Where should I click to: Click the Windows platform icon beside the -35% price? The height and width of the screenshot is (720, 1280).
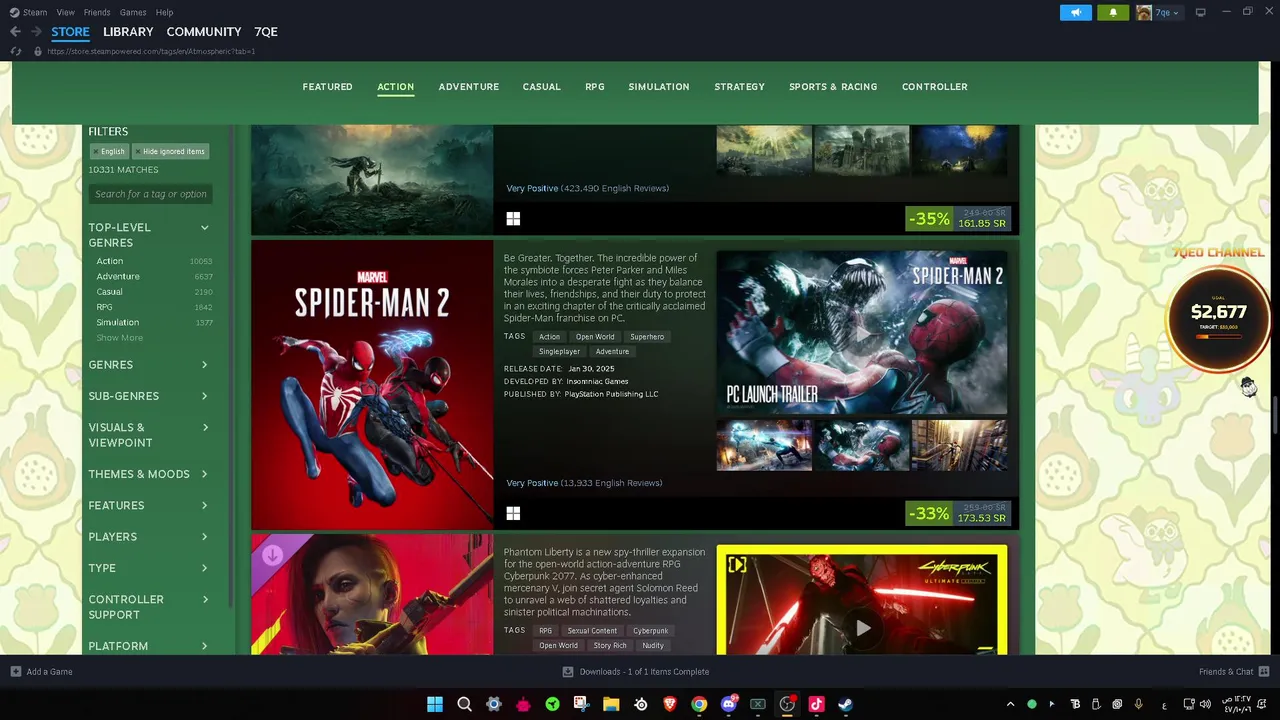[x=513, y=218]
